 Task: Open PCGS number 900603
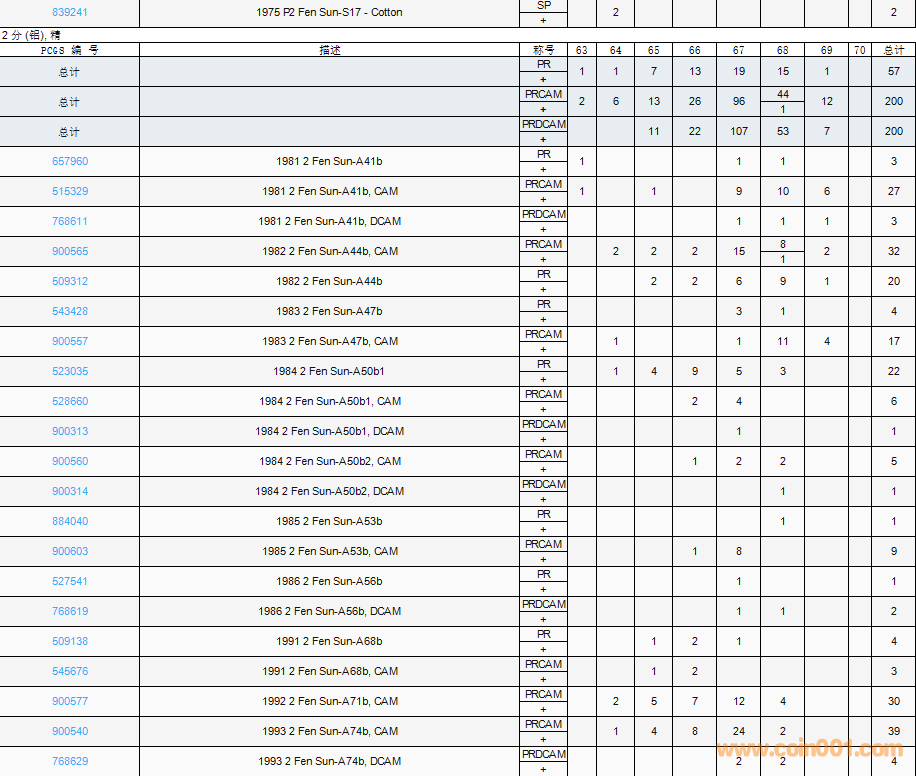(x=69, y=551)
